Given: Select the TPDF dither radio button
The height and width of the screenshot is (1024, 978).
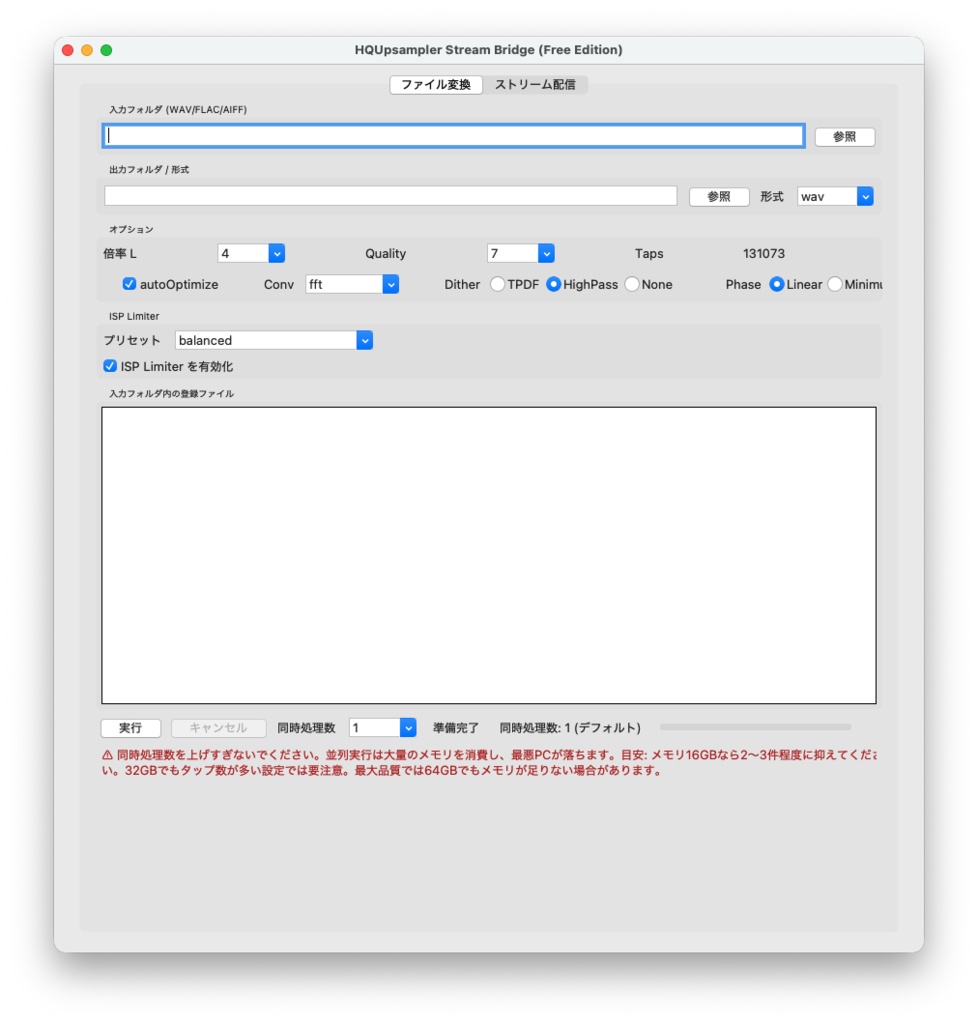Looking at the screenshot, I should point(497,284).
